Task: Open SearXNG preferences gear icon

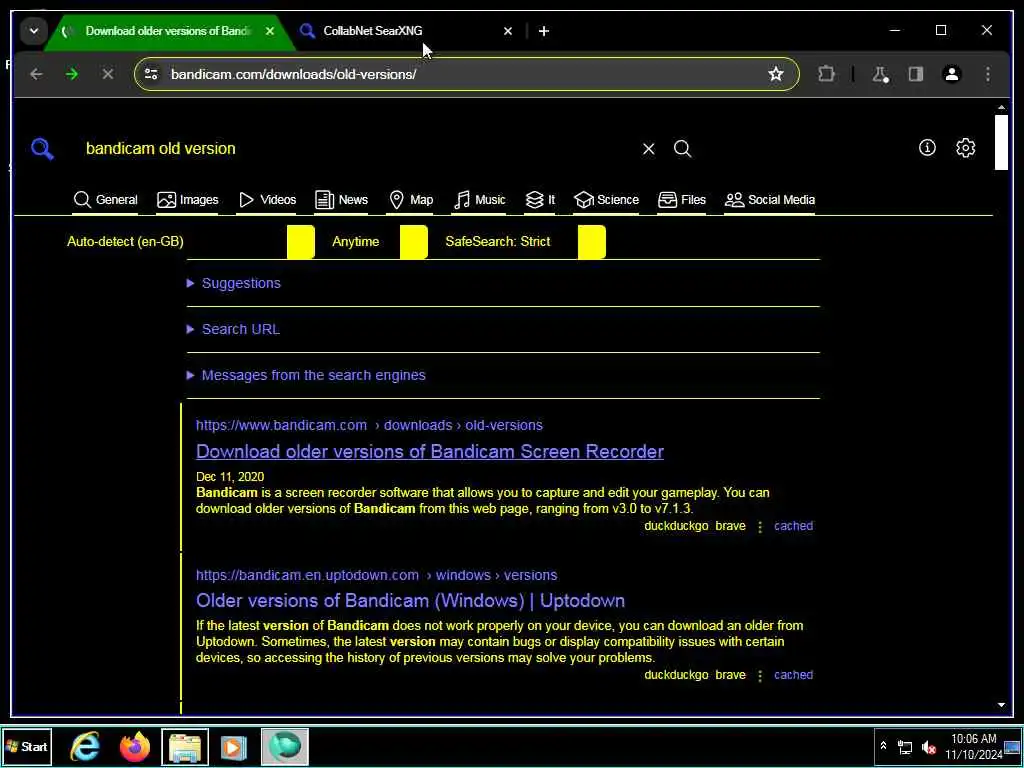Action: 966,148
